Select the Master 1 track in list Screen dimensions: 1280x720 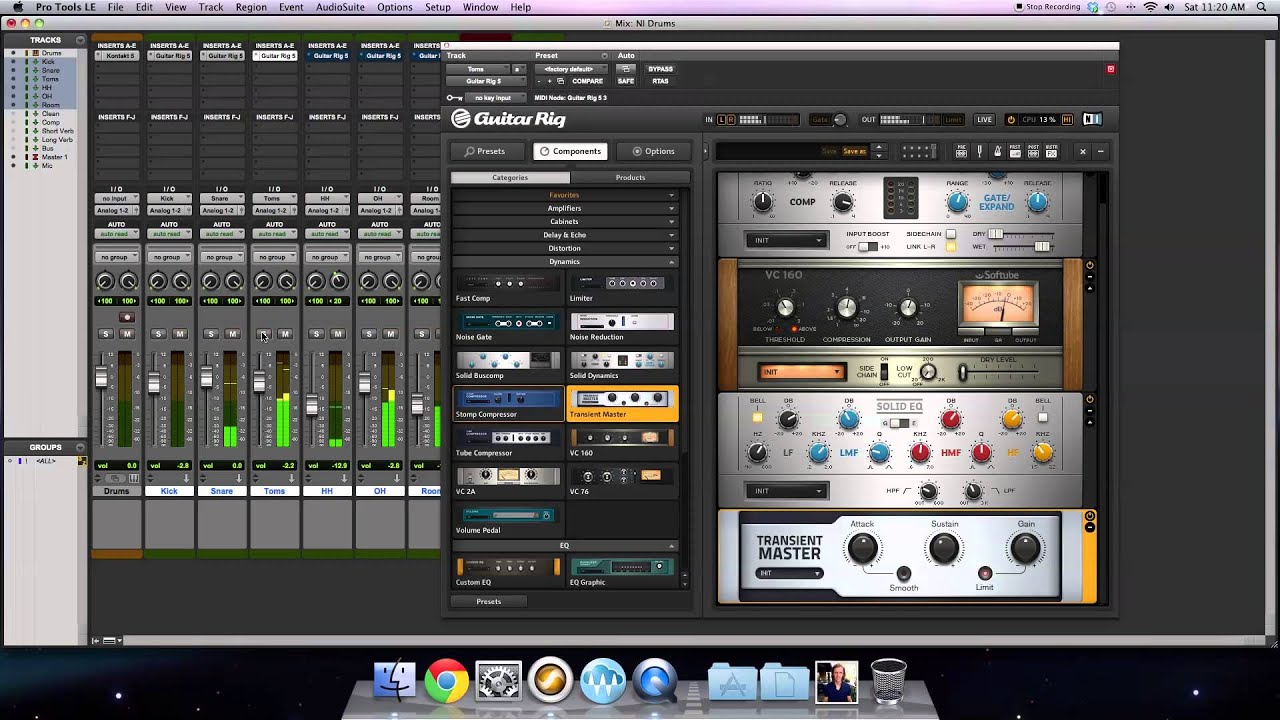click(54, 158)
